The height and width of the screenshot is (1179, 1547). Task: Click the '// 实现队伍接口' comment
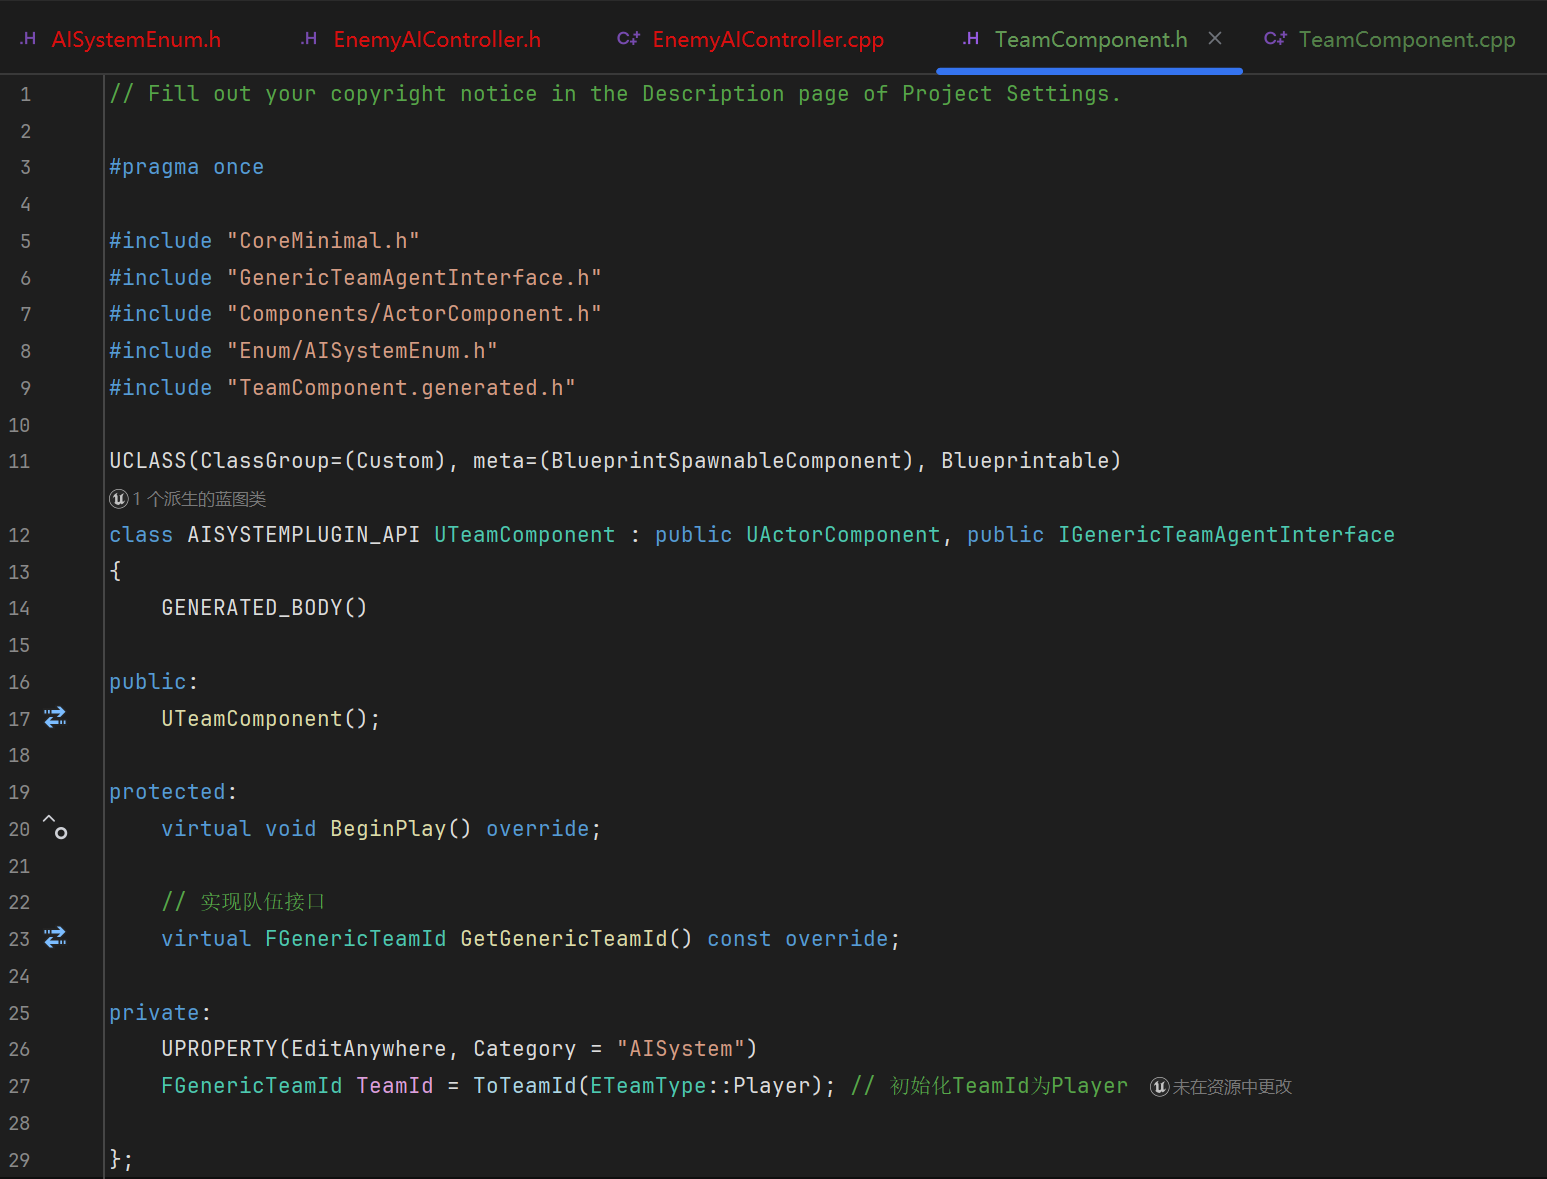pos(243,902)
